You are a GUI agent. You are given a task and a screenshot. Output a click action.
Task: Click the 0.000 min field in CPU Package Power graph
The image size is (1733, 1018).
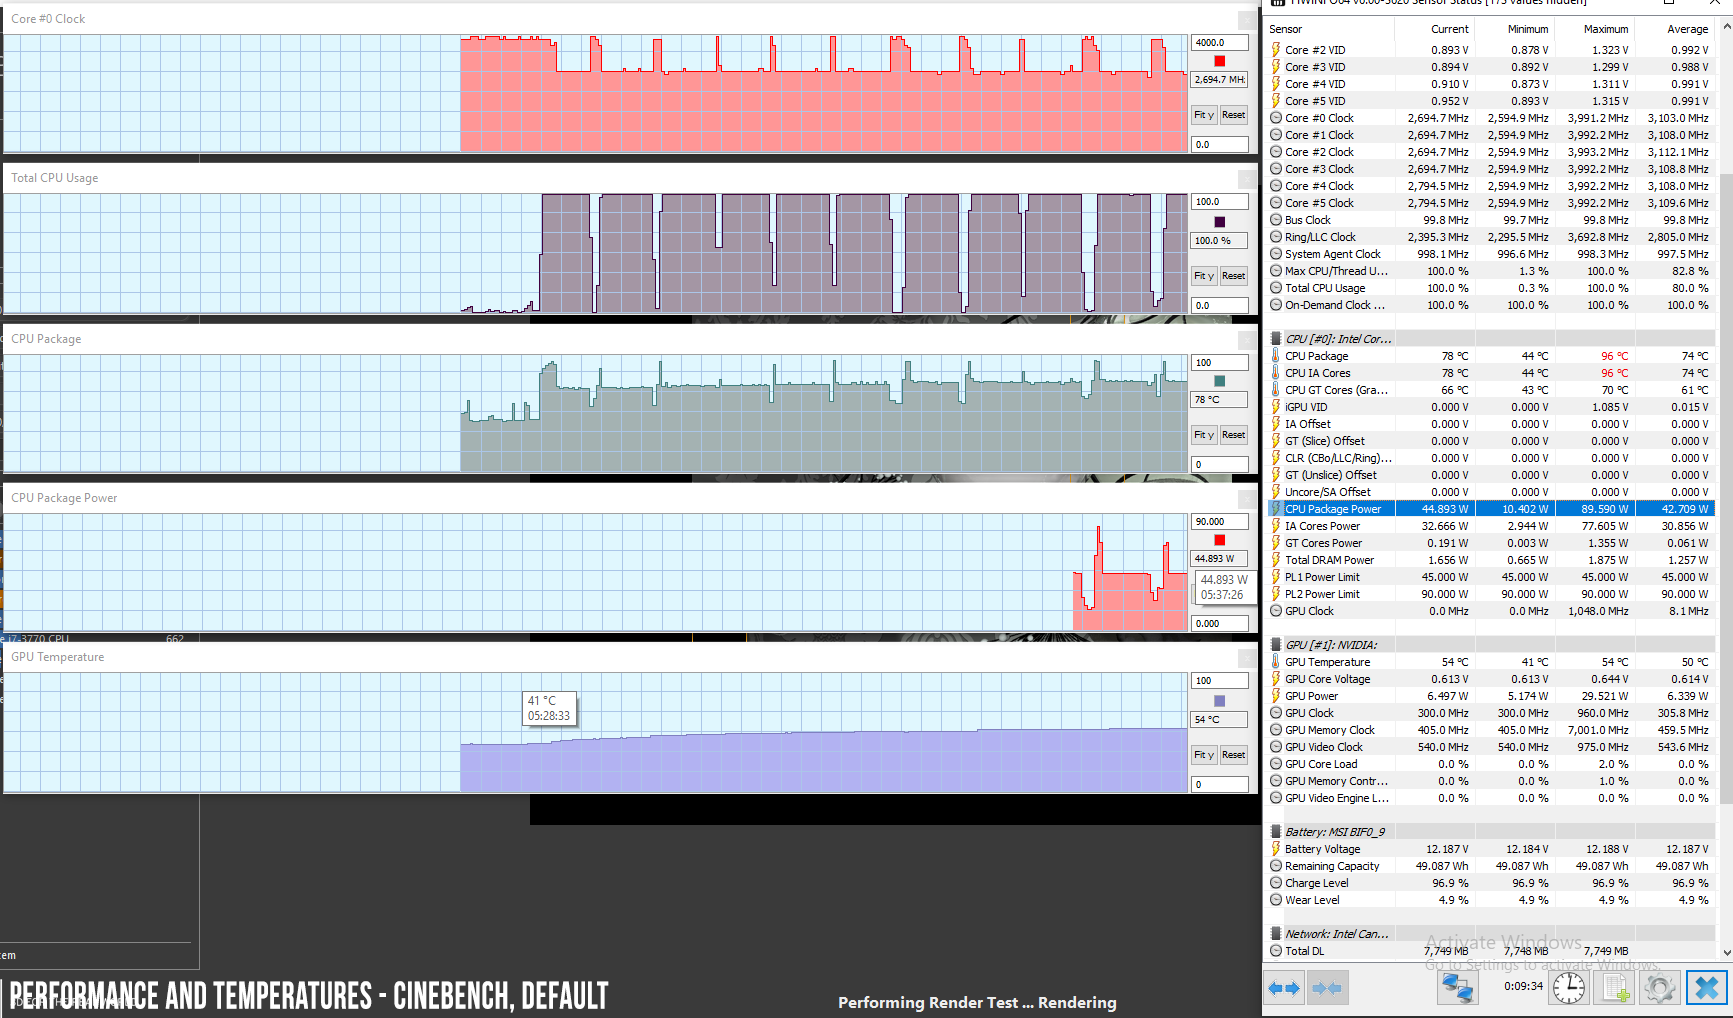tap(1219, 624)
